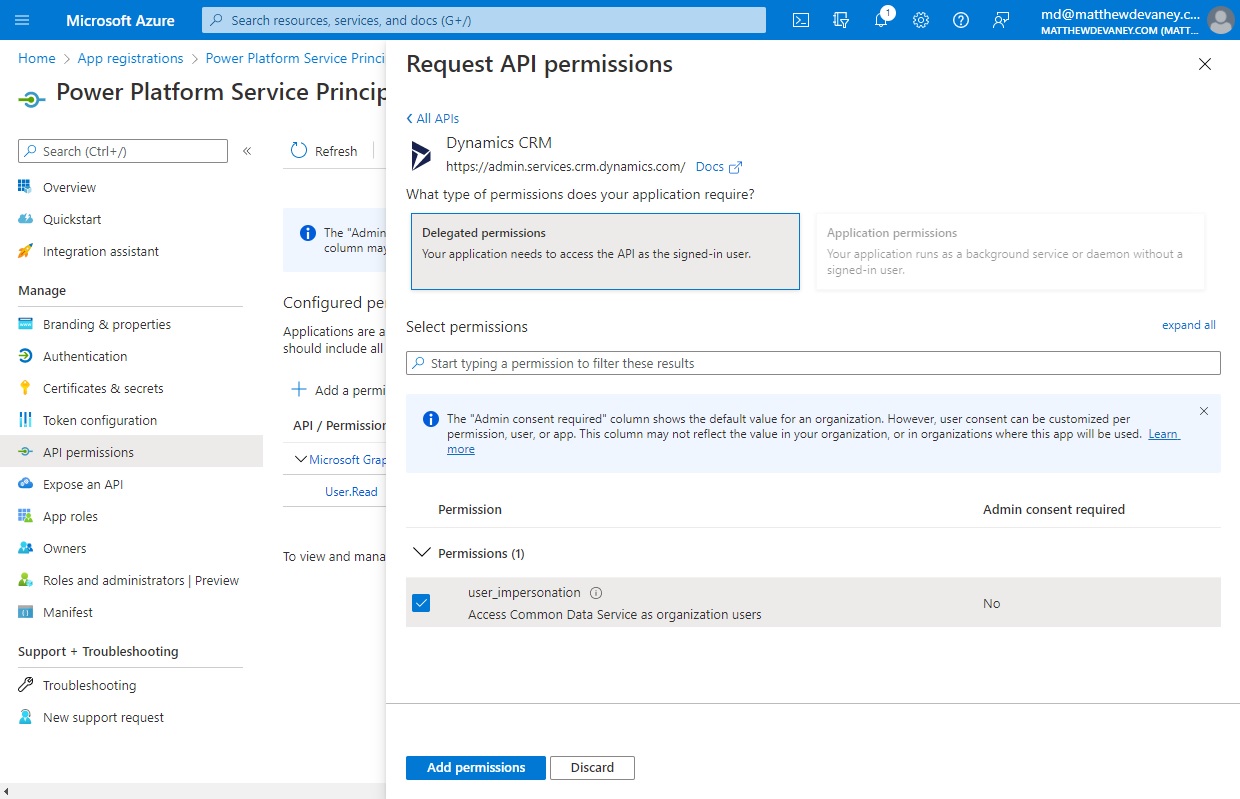Open the directory and subscription filter icon

[840, 20]
